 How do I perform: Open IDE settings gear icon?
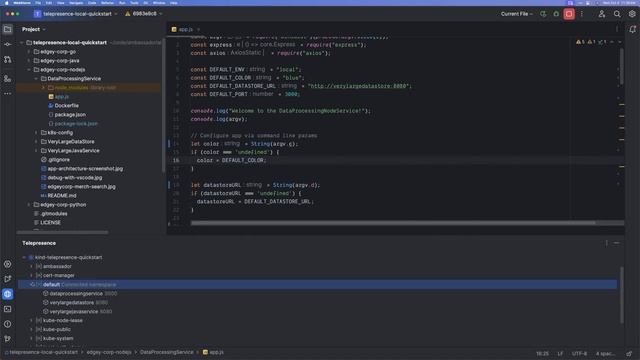[632, 14]
